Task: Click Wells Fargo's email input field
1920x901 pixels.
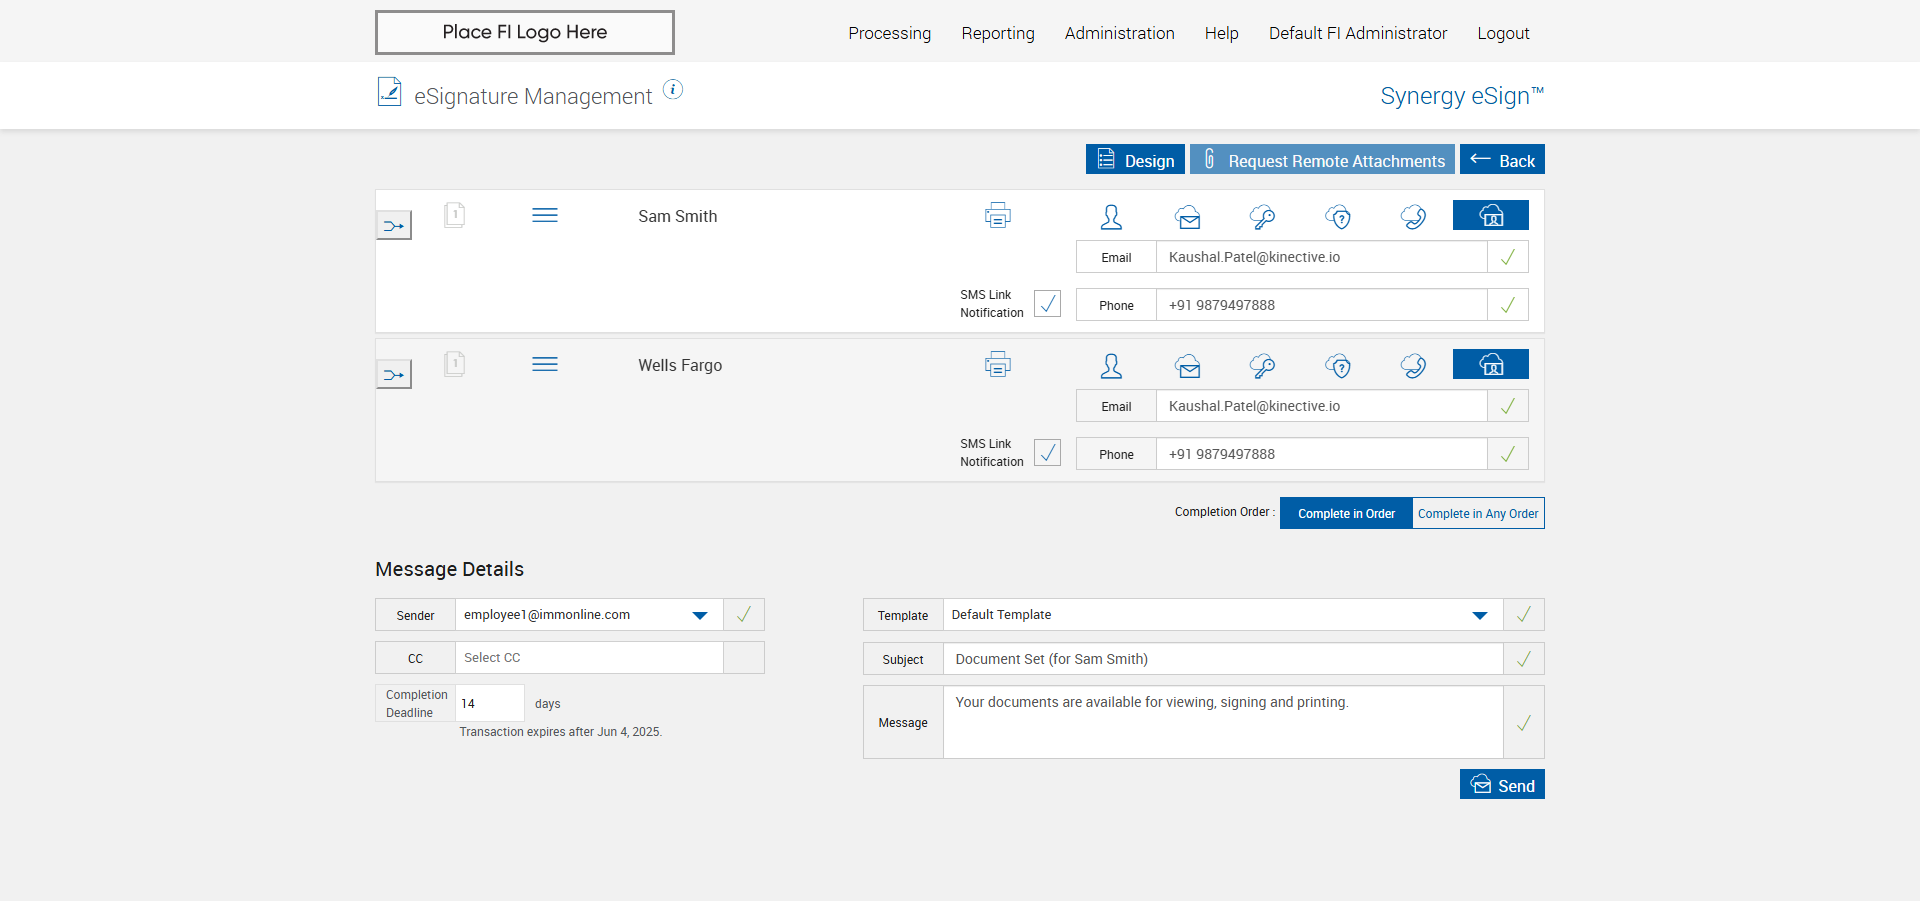Action: pos(1321,406)
